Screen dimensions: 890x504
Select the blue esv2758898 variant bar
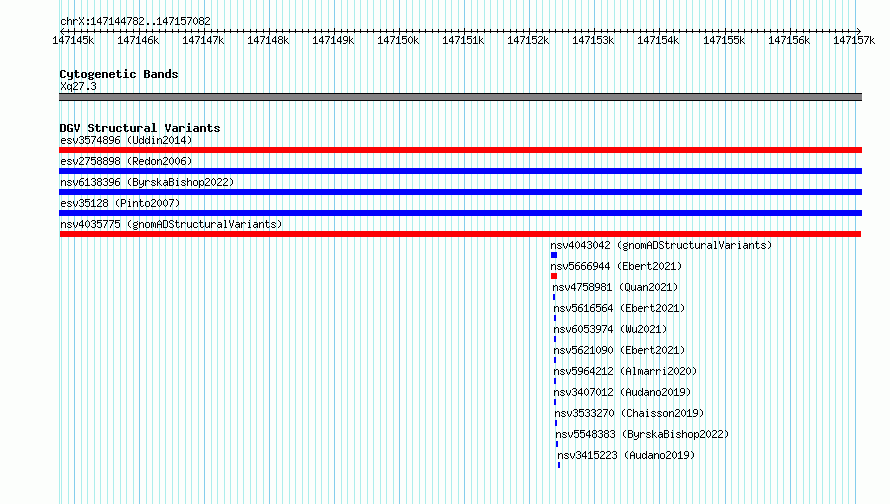(x=460, y=171)
